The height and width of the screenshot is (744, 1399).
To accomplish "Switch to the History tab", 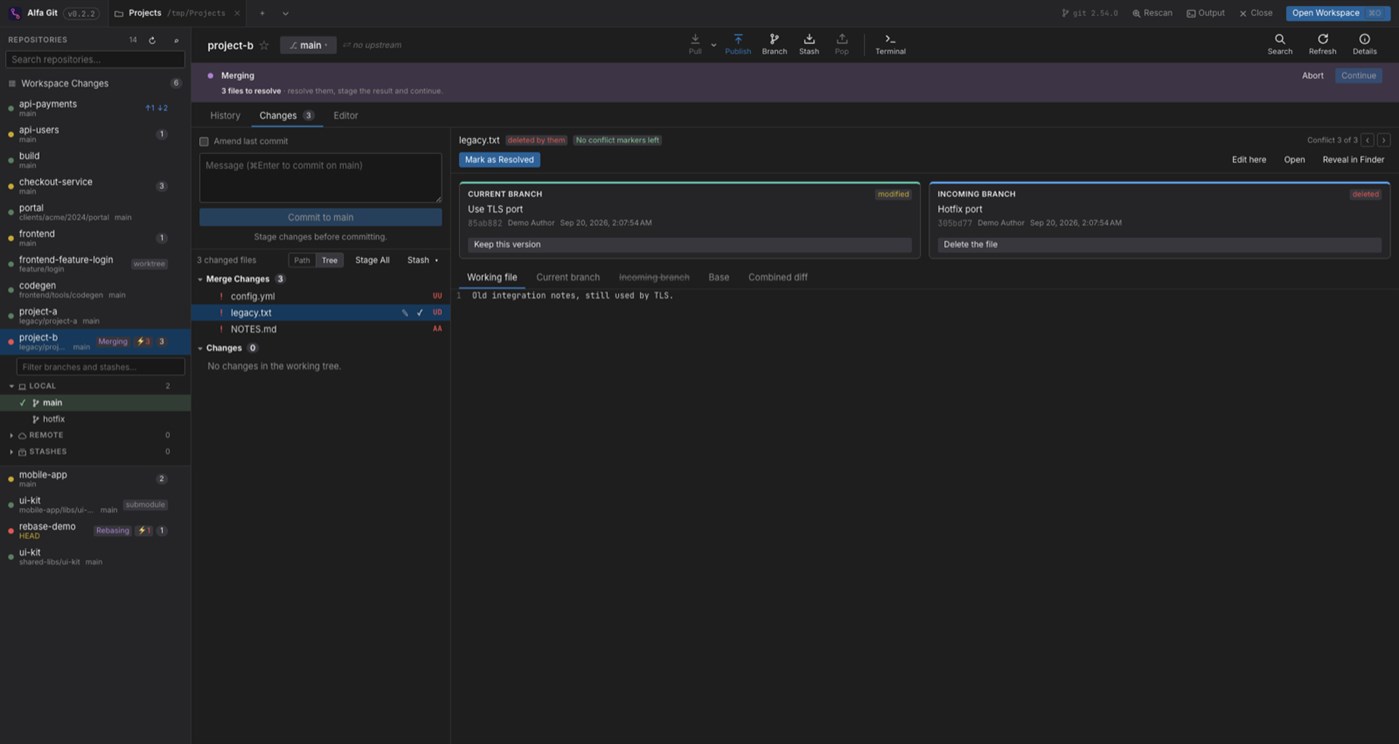I will [225, 115].
